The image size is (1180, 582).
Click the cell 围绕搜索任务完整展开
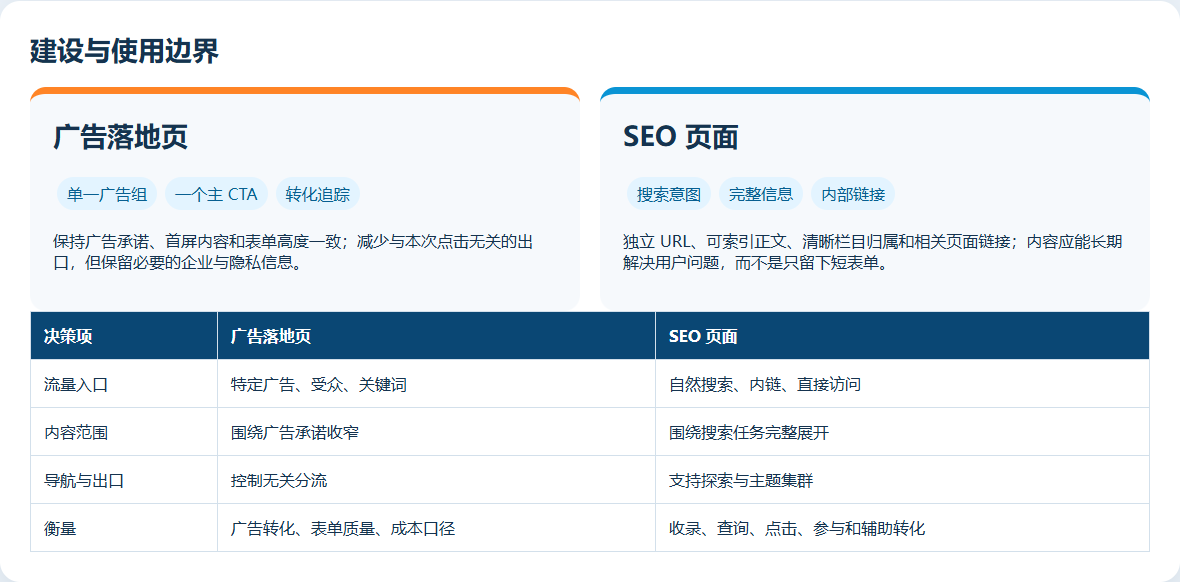[902, 432]
